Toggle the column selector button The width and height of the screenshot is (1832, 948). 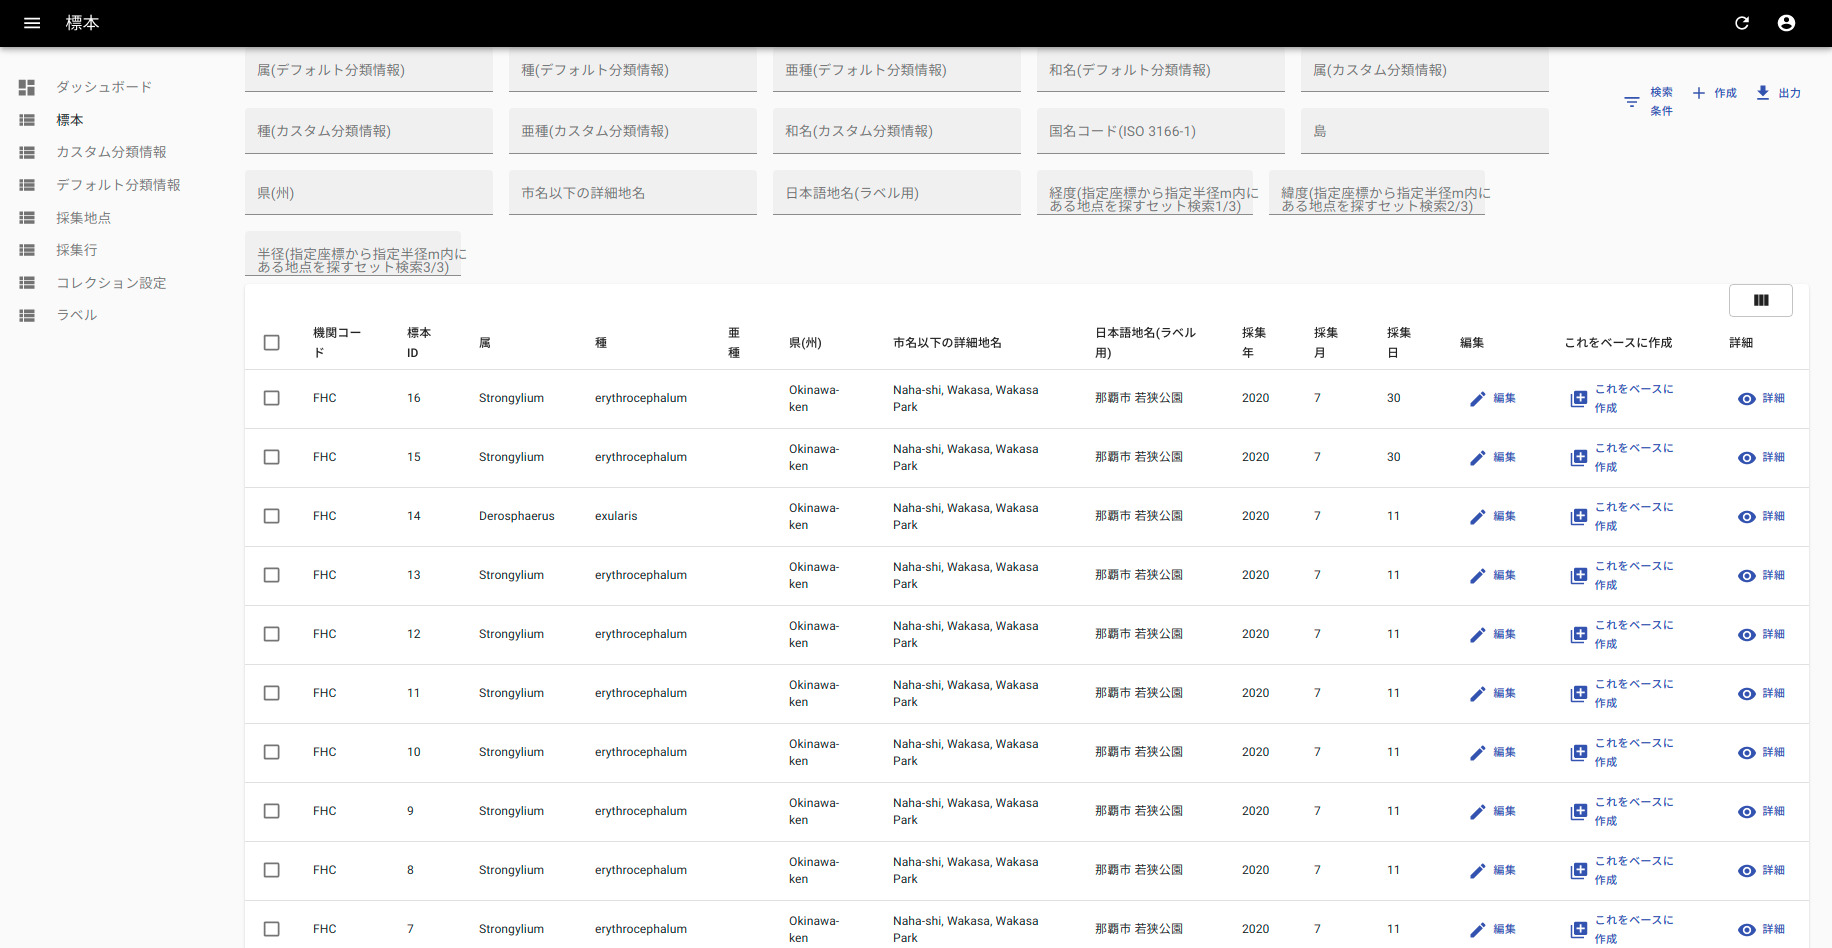[1761, 300]
